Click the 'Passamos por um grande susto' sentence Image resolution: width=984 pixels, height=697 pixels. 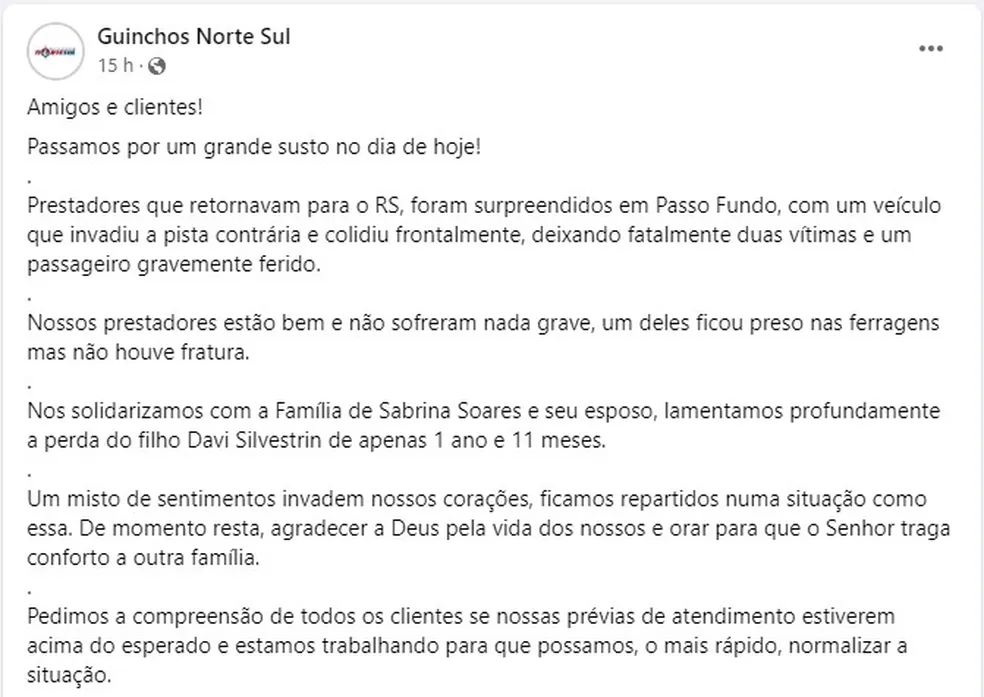click(x=254, y=147)
